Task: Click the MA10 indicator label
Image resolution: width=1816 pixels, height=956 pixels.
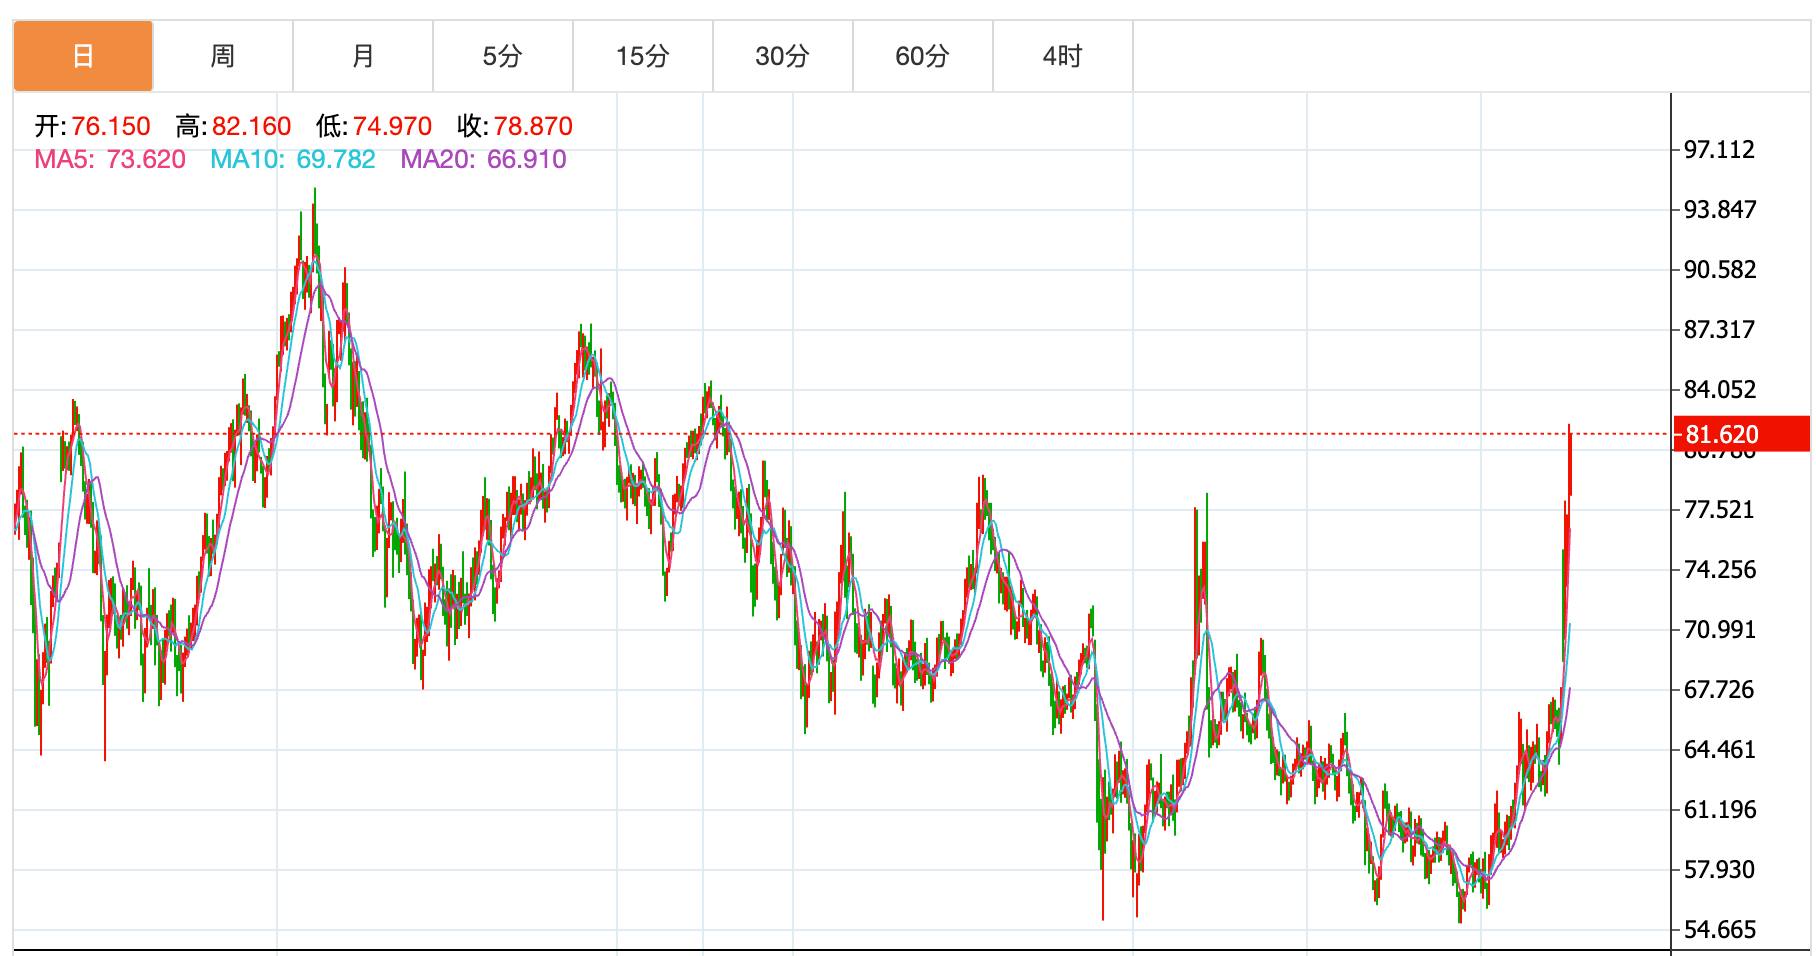Action: click(292, 160)
